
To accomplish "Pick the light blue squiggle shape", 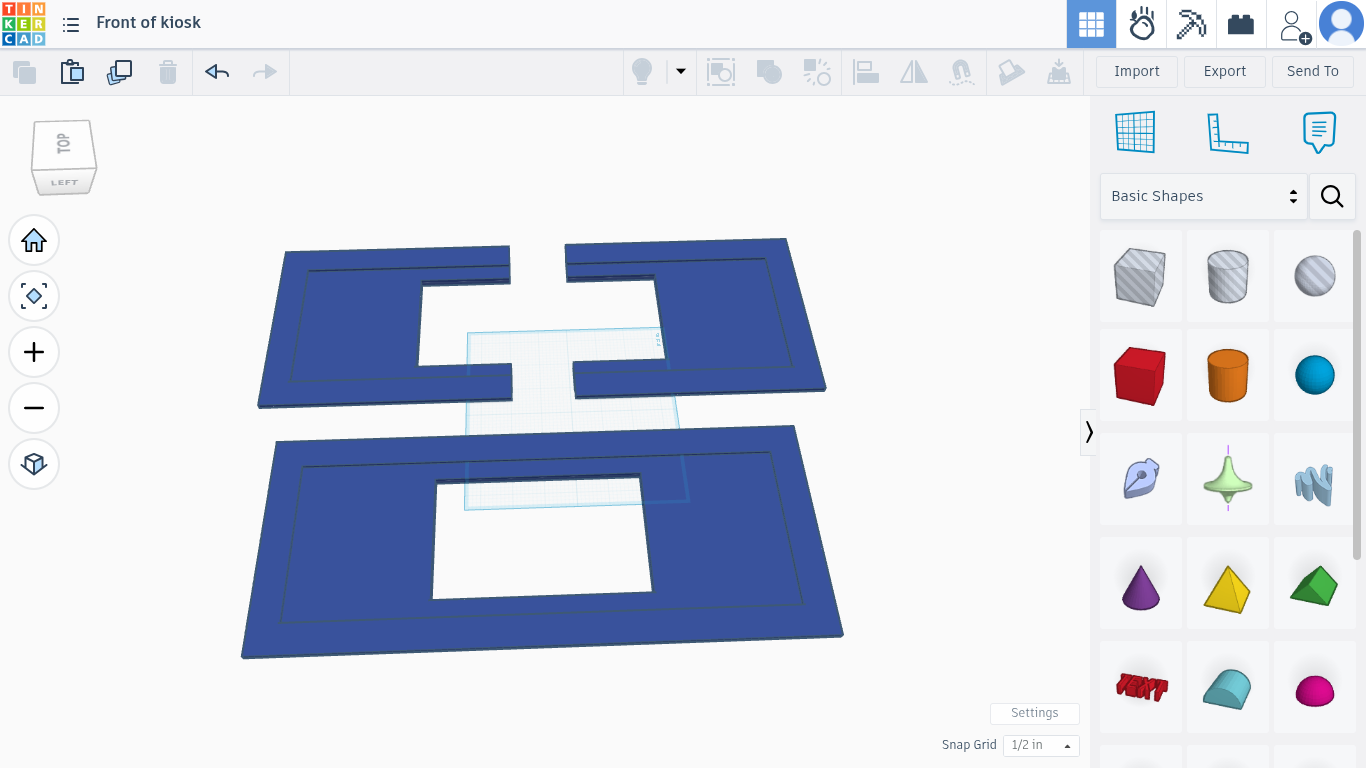I will coord(1315,480).
